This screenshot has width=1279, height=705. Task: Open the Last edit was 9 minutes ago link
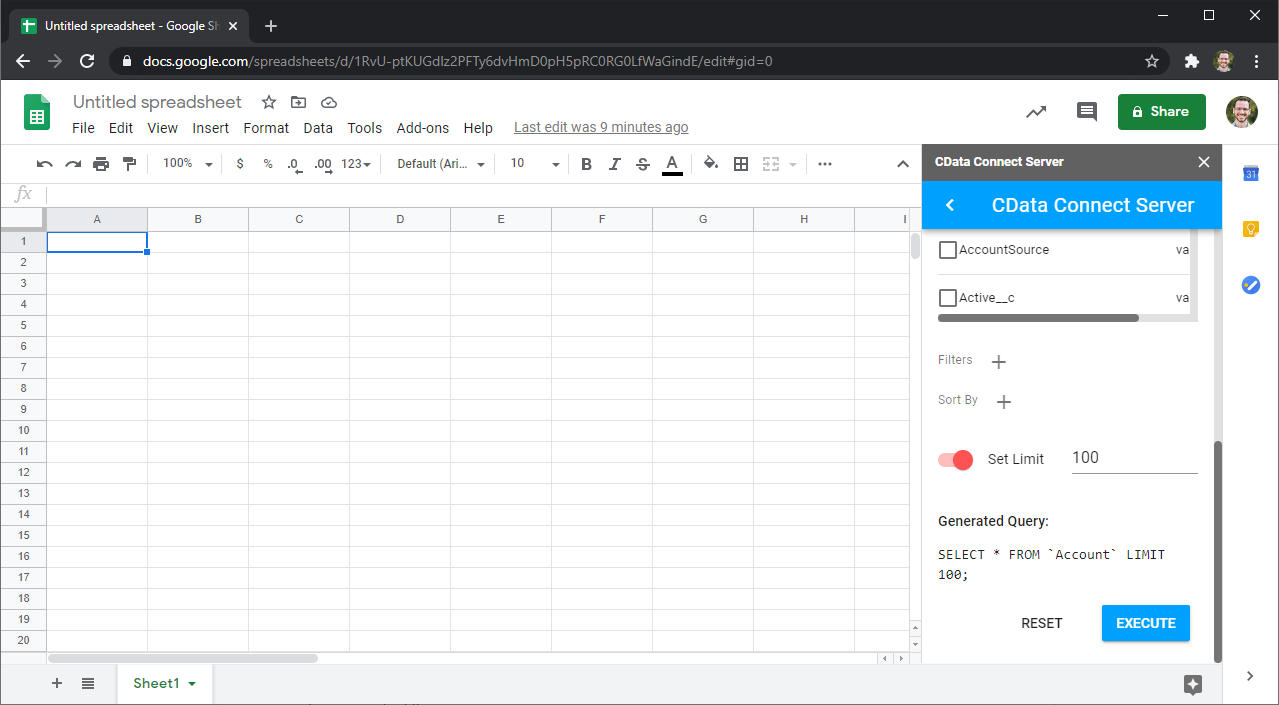coord(601,128)
